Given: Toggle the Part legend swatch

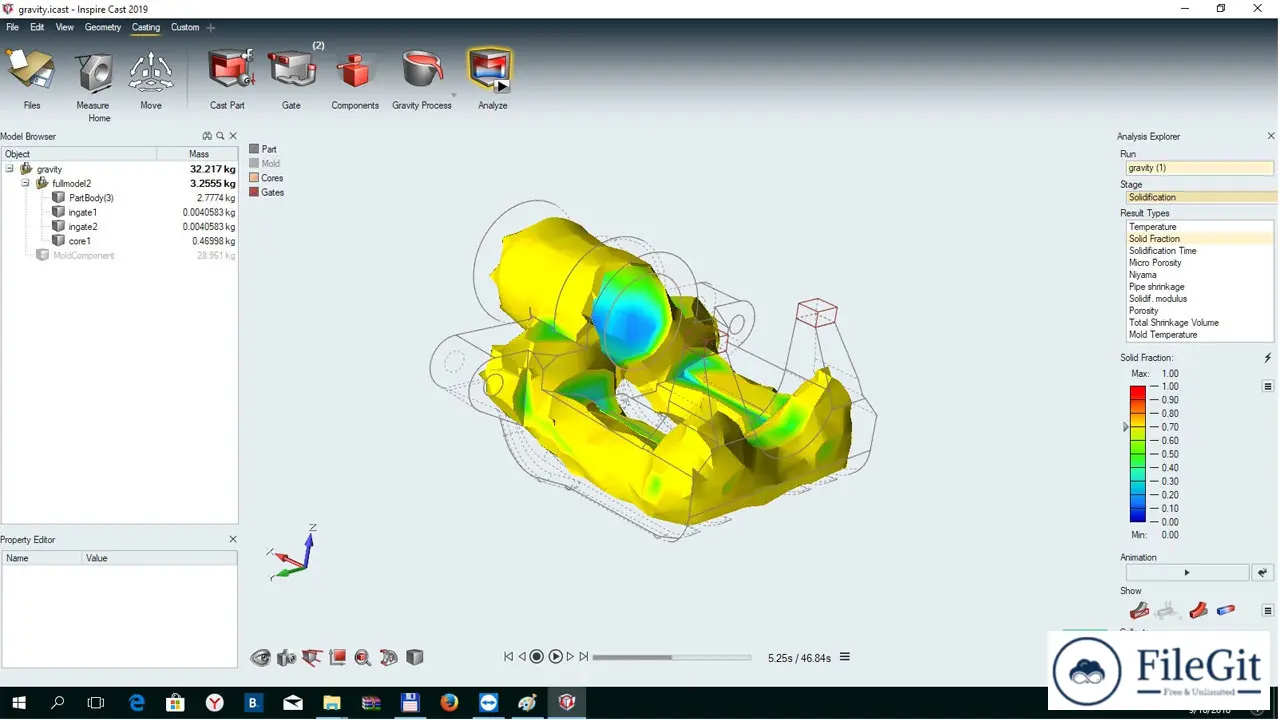Looking at the screenshot, I should click(254, 149).
